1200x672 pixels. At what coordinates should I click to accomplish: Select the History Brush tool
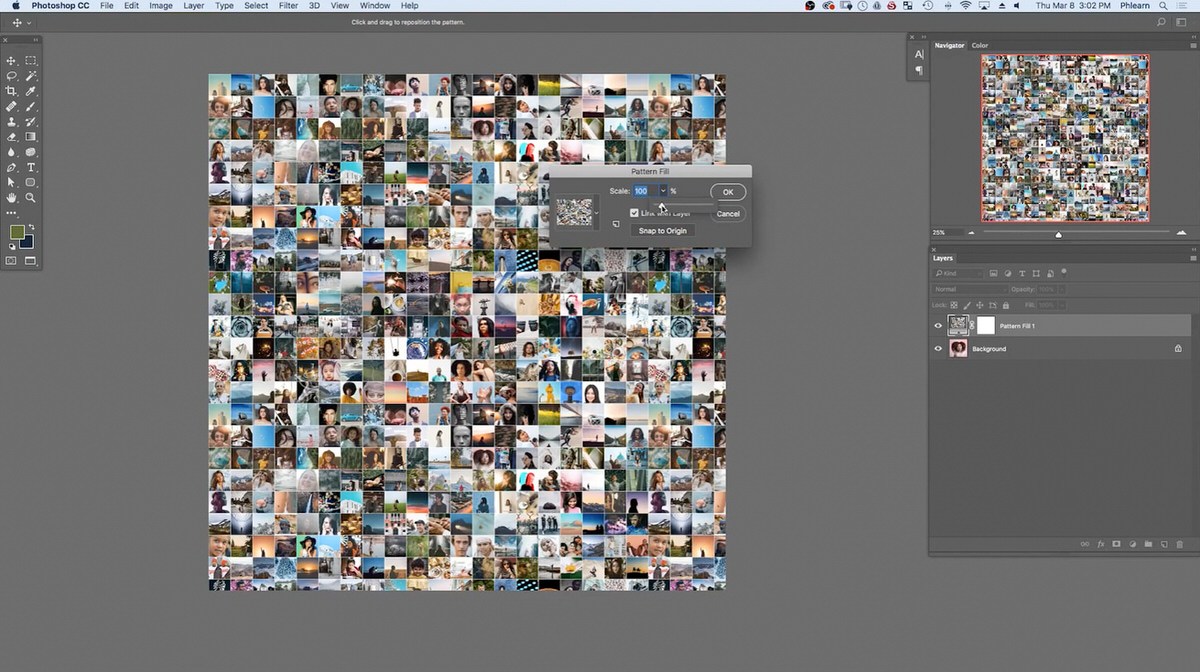[31, 121]
